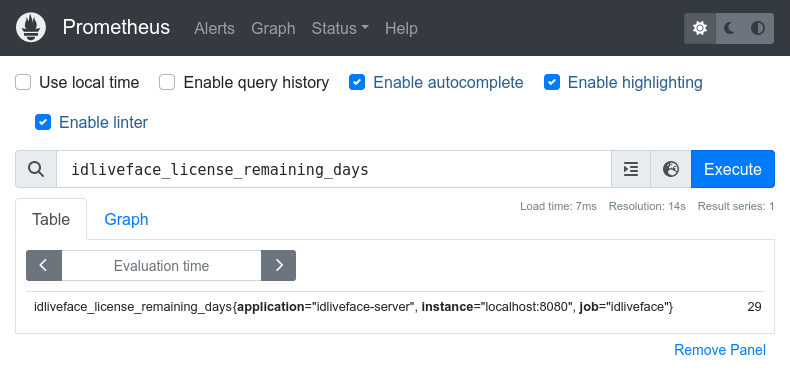
Task: Focus the Evaluation time field
Action: (161, 266)
